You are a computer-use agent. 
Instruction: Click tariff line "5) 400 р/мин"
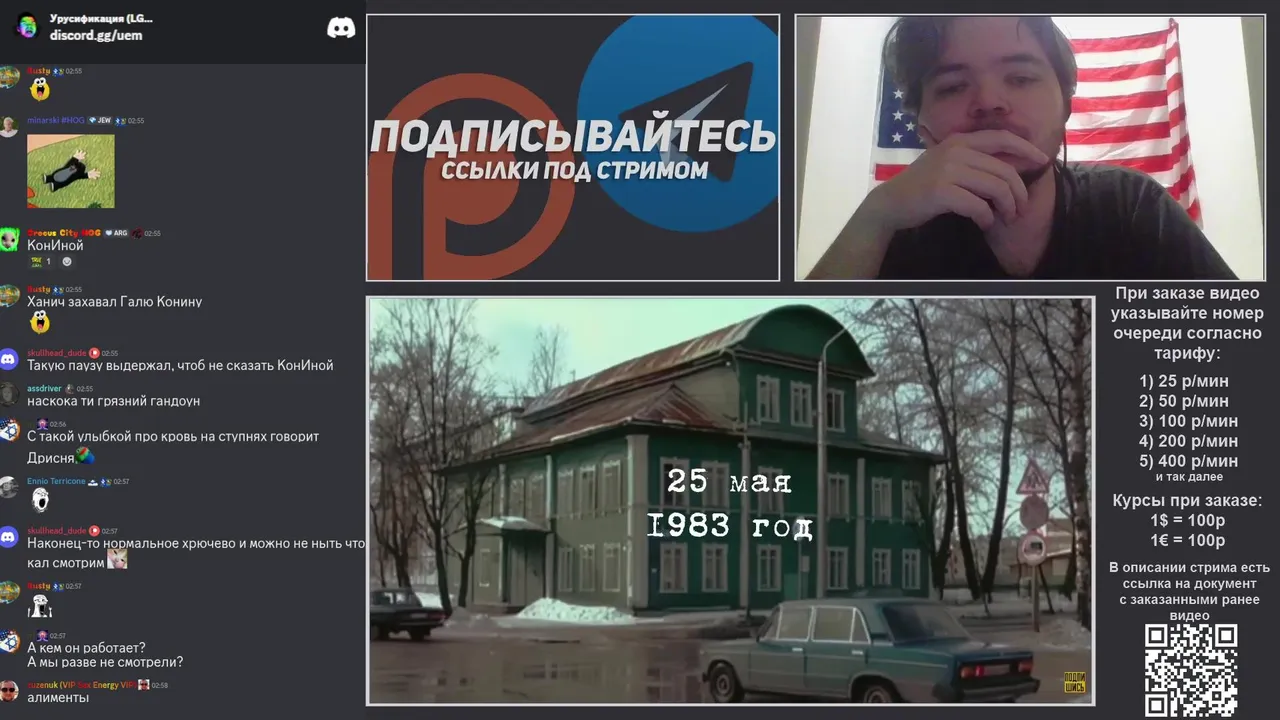(1188, 461)
